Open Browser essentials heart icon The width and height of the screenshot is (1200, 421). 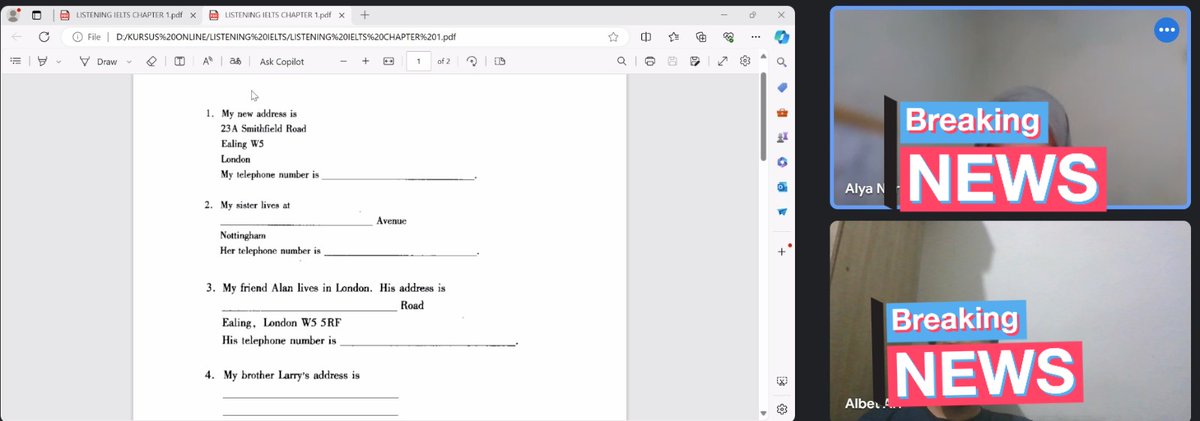click(728, 36)
